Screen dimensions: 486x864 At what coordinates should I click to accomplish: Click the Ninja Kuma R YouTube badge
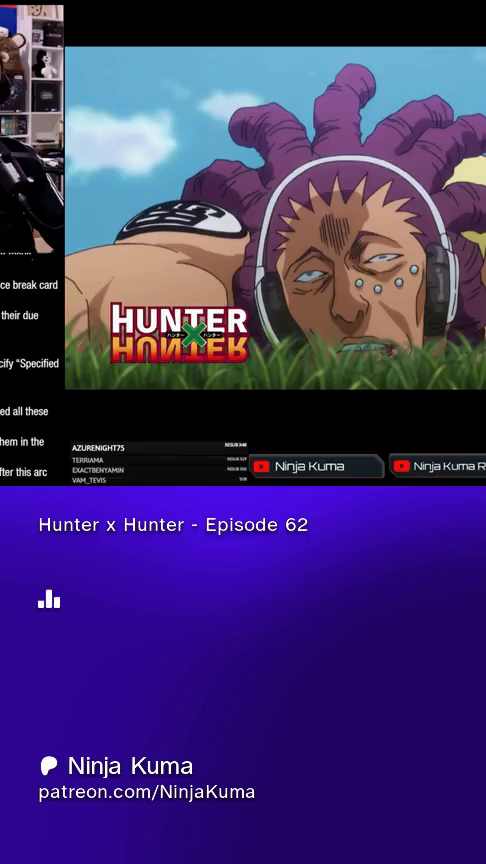[x=438, y=466]
